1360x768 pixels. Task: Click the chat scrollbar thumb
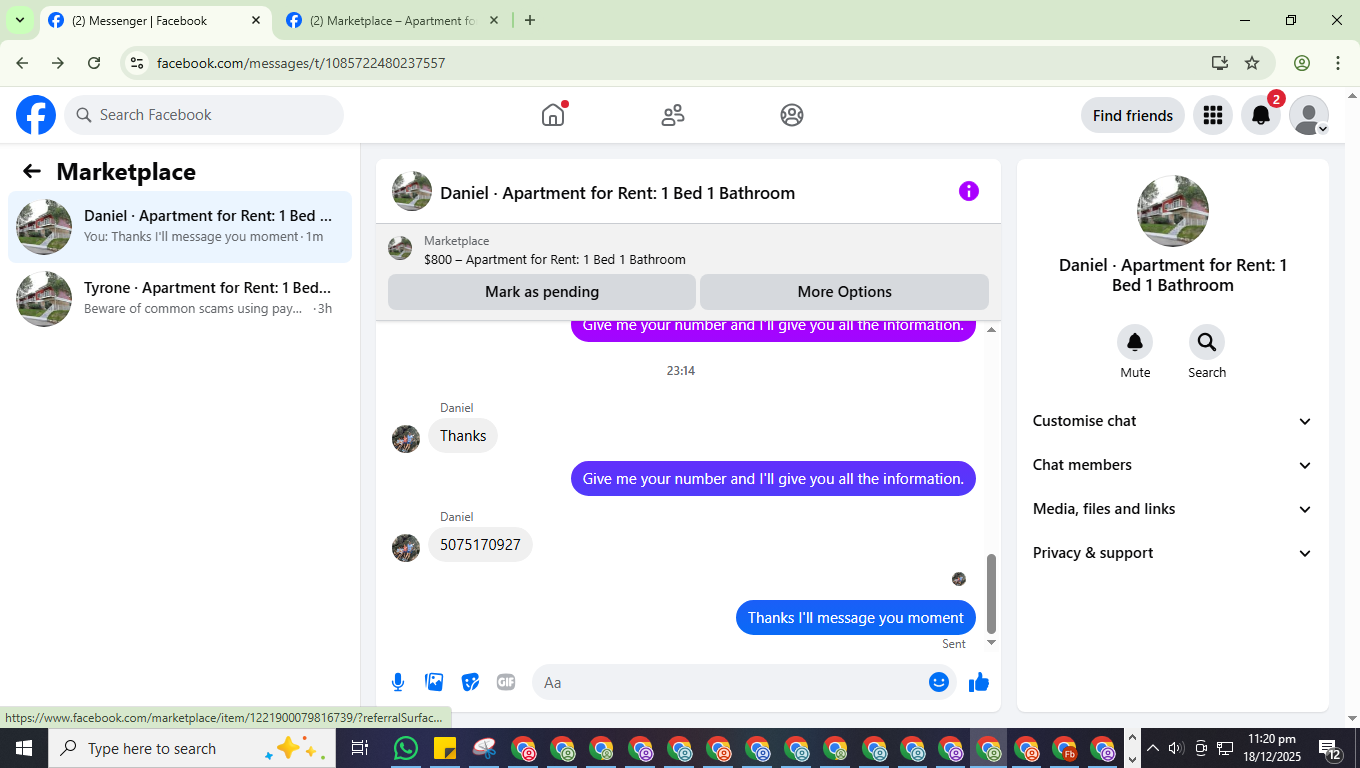[992, 594]
